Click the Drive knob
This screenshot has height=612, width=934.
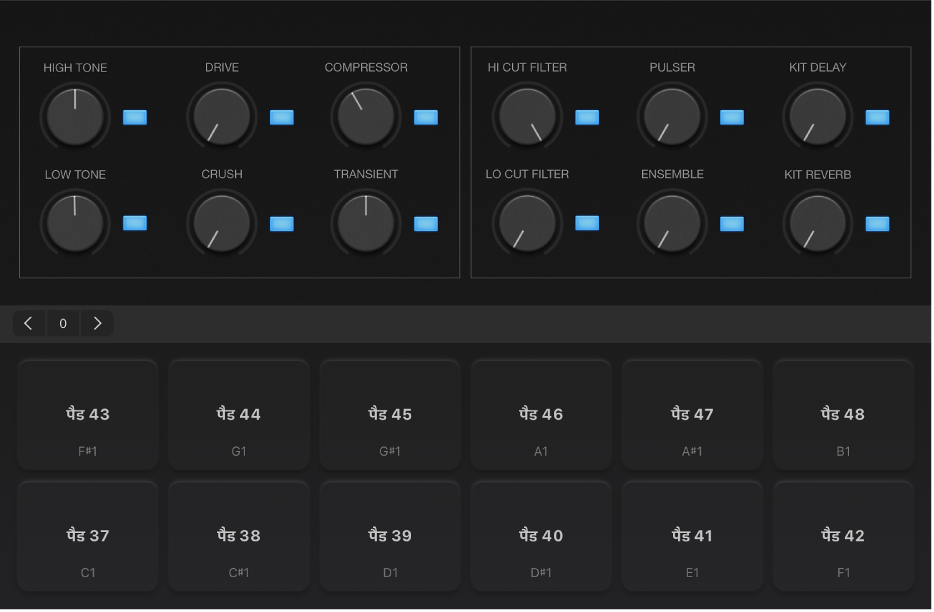pyautogui.click(x=222, y=117)
